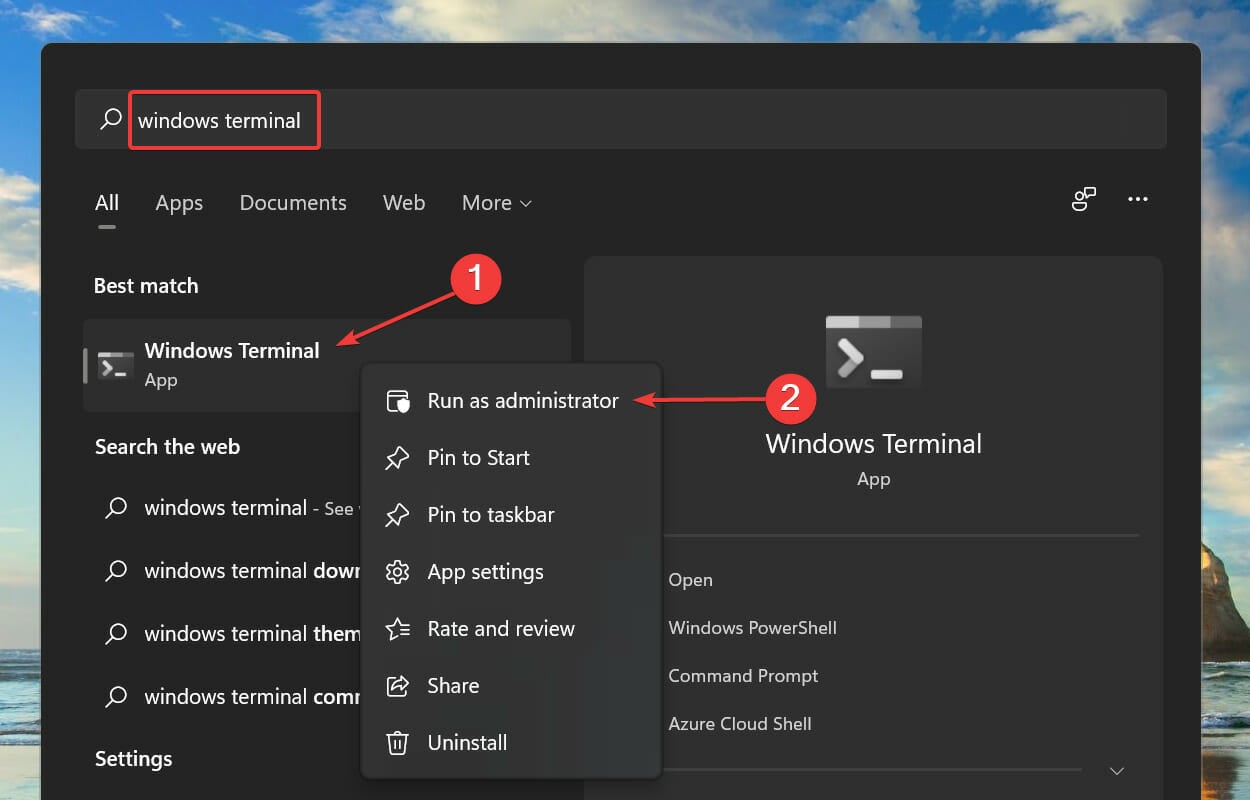The image size is (1250, 800).
Task: Select the Web filter tab
Action: coord(404,203)
